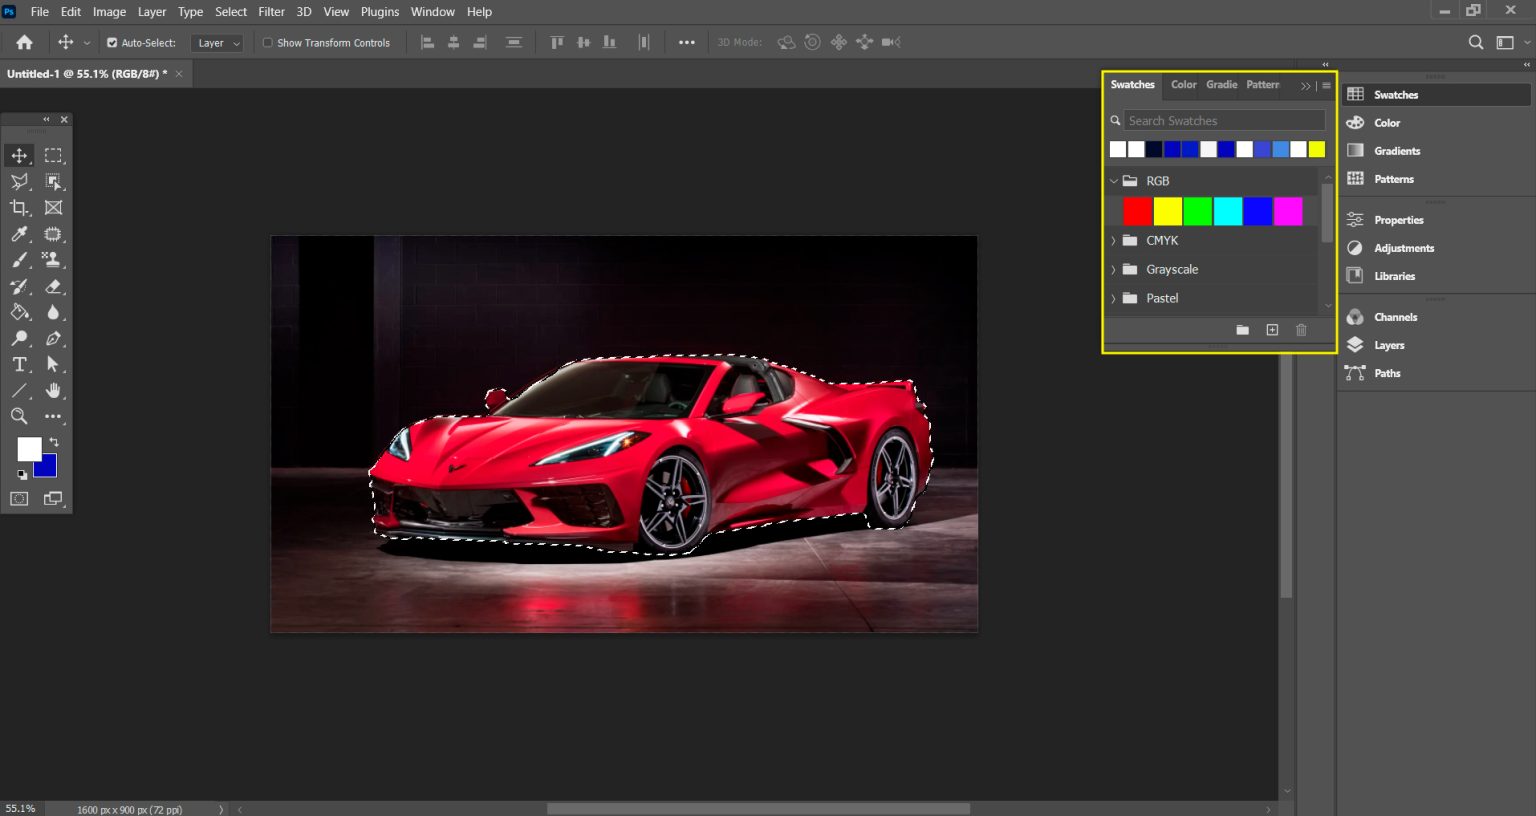The height and width of the screenshot is (816, 1536).
Task: Select the Eyedropper tool
Action: tap(19, 234)
